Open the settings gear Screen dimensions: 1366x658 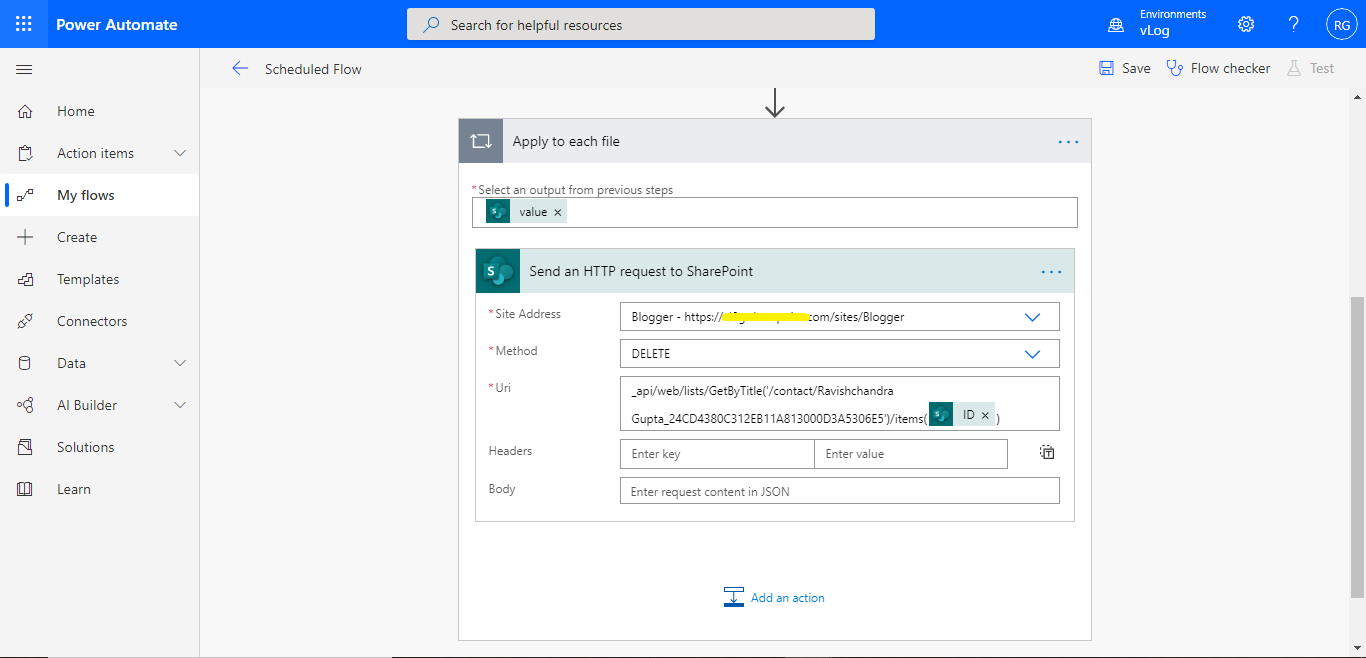(x=1245, y=23)
